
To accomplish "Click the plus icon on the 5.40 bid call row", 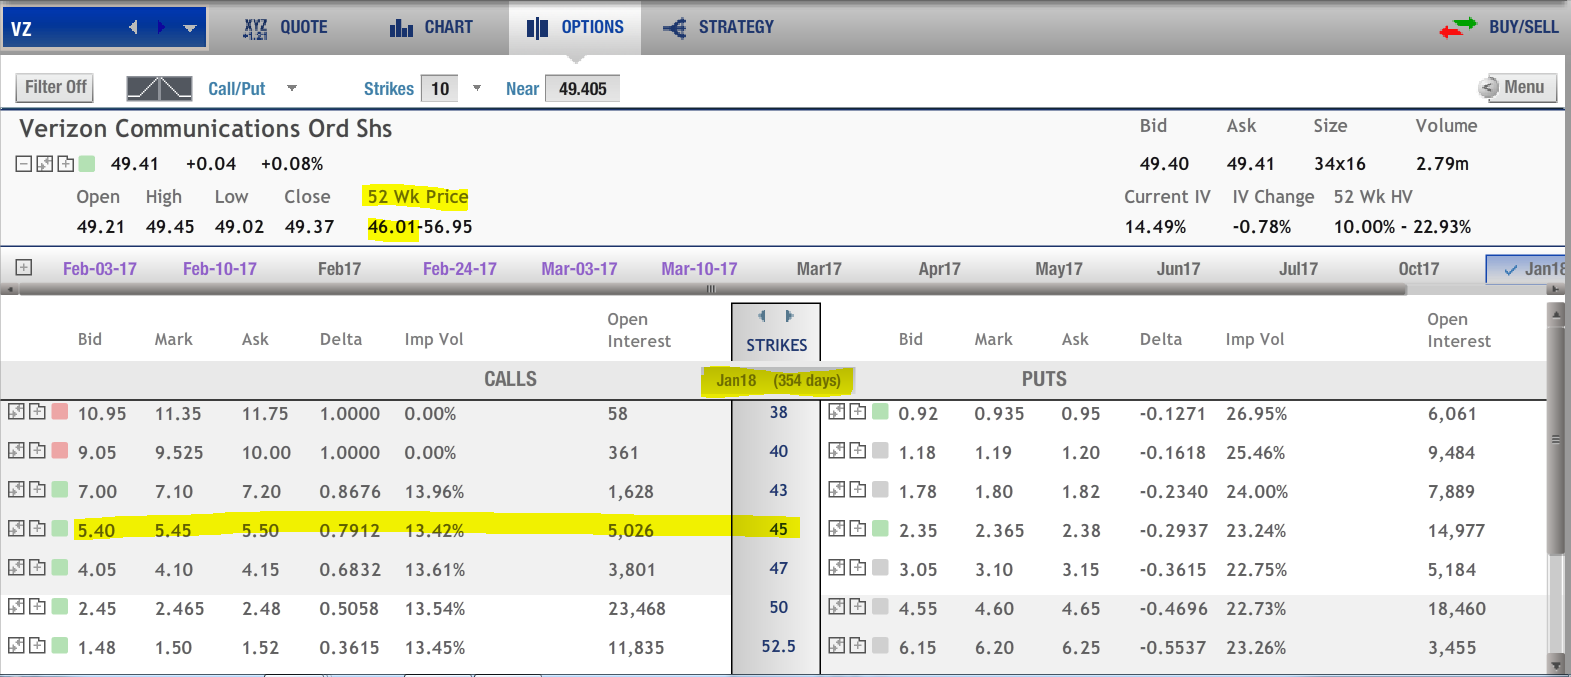I will point(37,528).
